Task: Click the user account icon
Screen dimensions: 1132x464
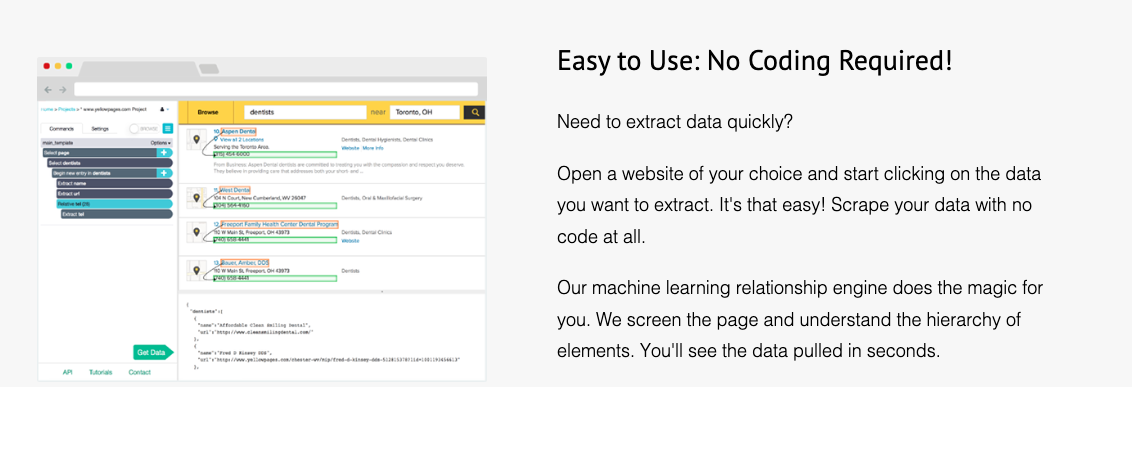Action: coord(163,109)
